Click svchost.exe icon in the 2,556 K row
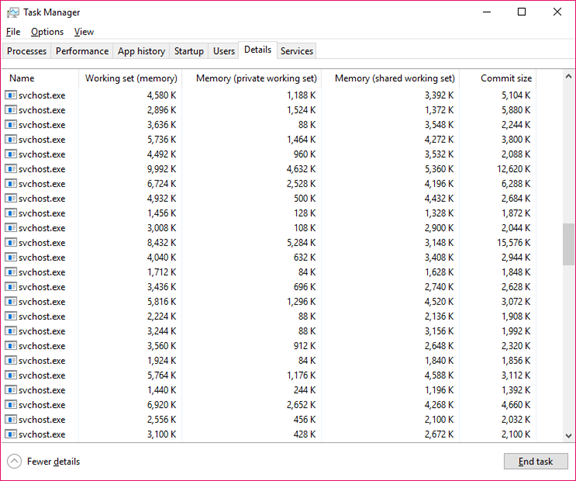Image resolution: width=576 pixels, height=481 pixels. 11,419
